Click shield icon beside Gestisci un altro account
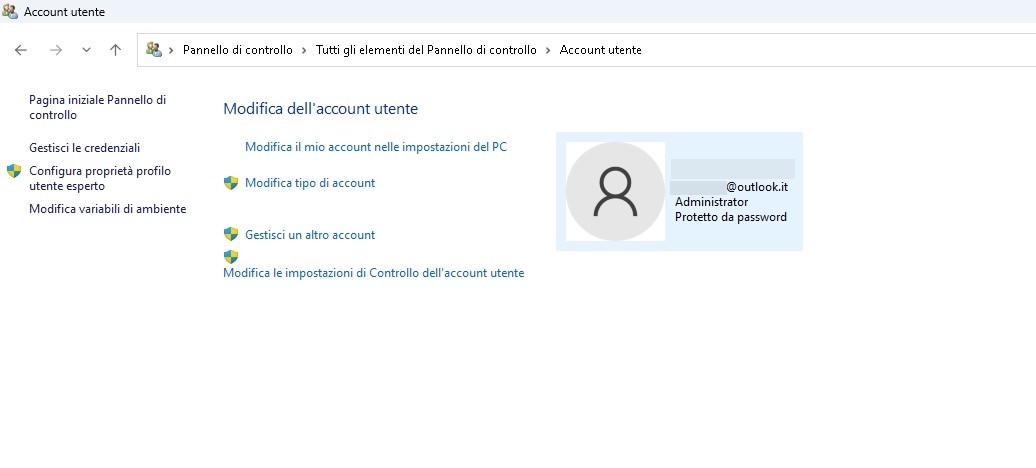This screenshot has width=1036, height=468. point(231,235)
